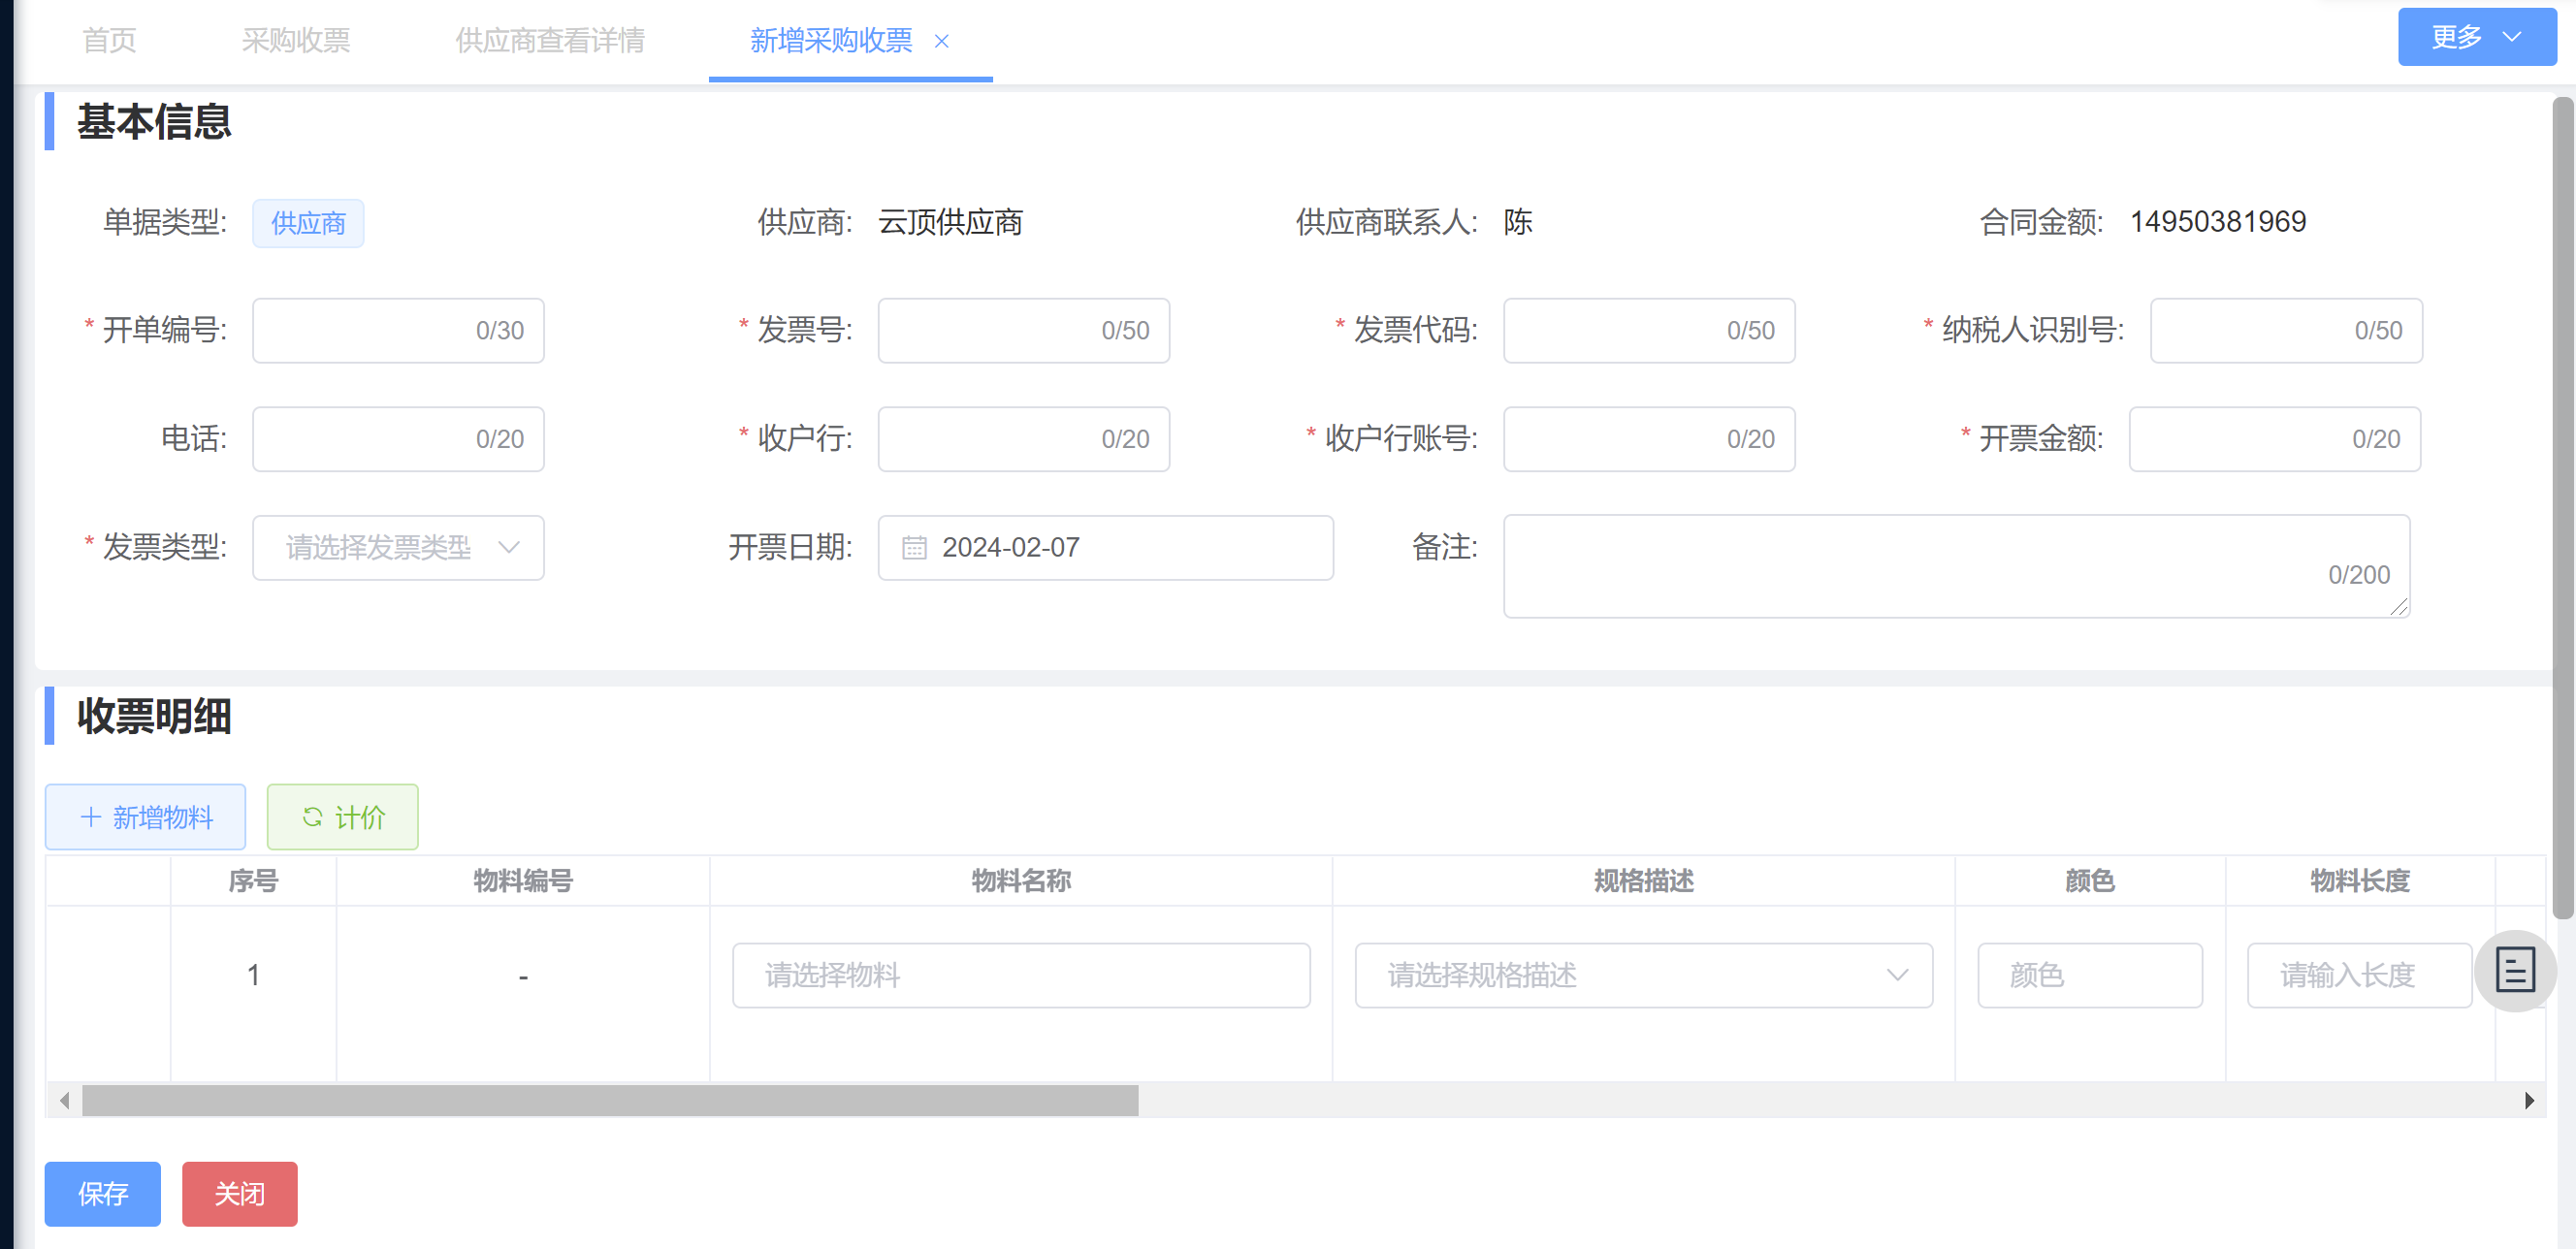Focus the 收户行账号 input field

tap(1649, 439)
